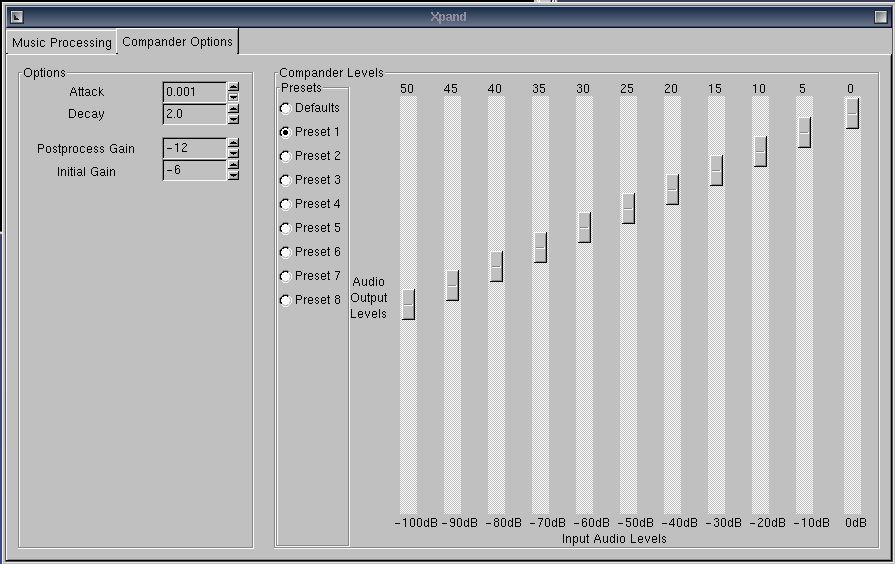Select the Defaults preset radio button
Viewport: 895px width, 564px height.
pos(285,108)
